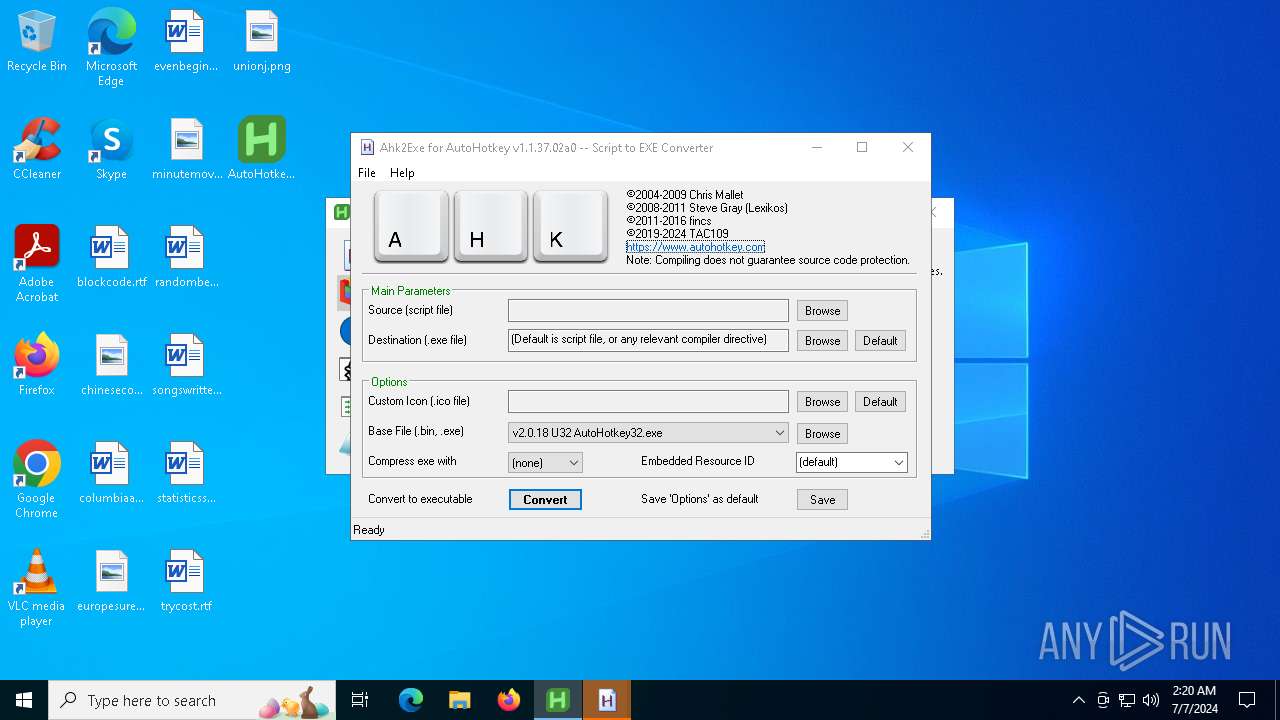Open the volume control in tray
This screenshot has height=720, width=1280.
[1150, 700]
